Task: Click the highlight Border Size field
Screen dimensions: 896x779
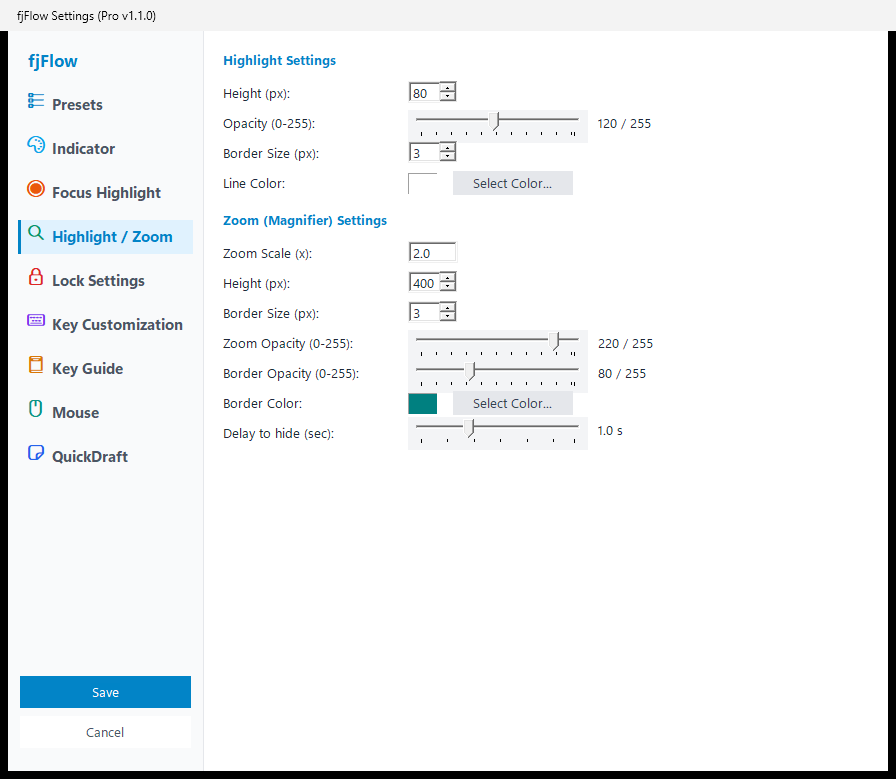Action: point(425,153)
